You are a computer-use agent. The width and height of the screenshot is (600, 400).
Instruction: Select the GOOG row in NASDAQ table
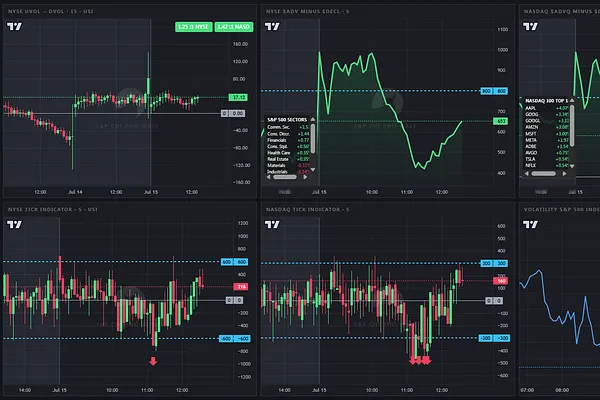pos(546,114)
